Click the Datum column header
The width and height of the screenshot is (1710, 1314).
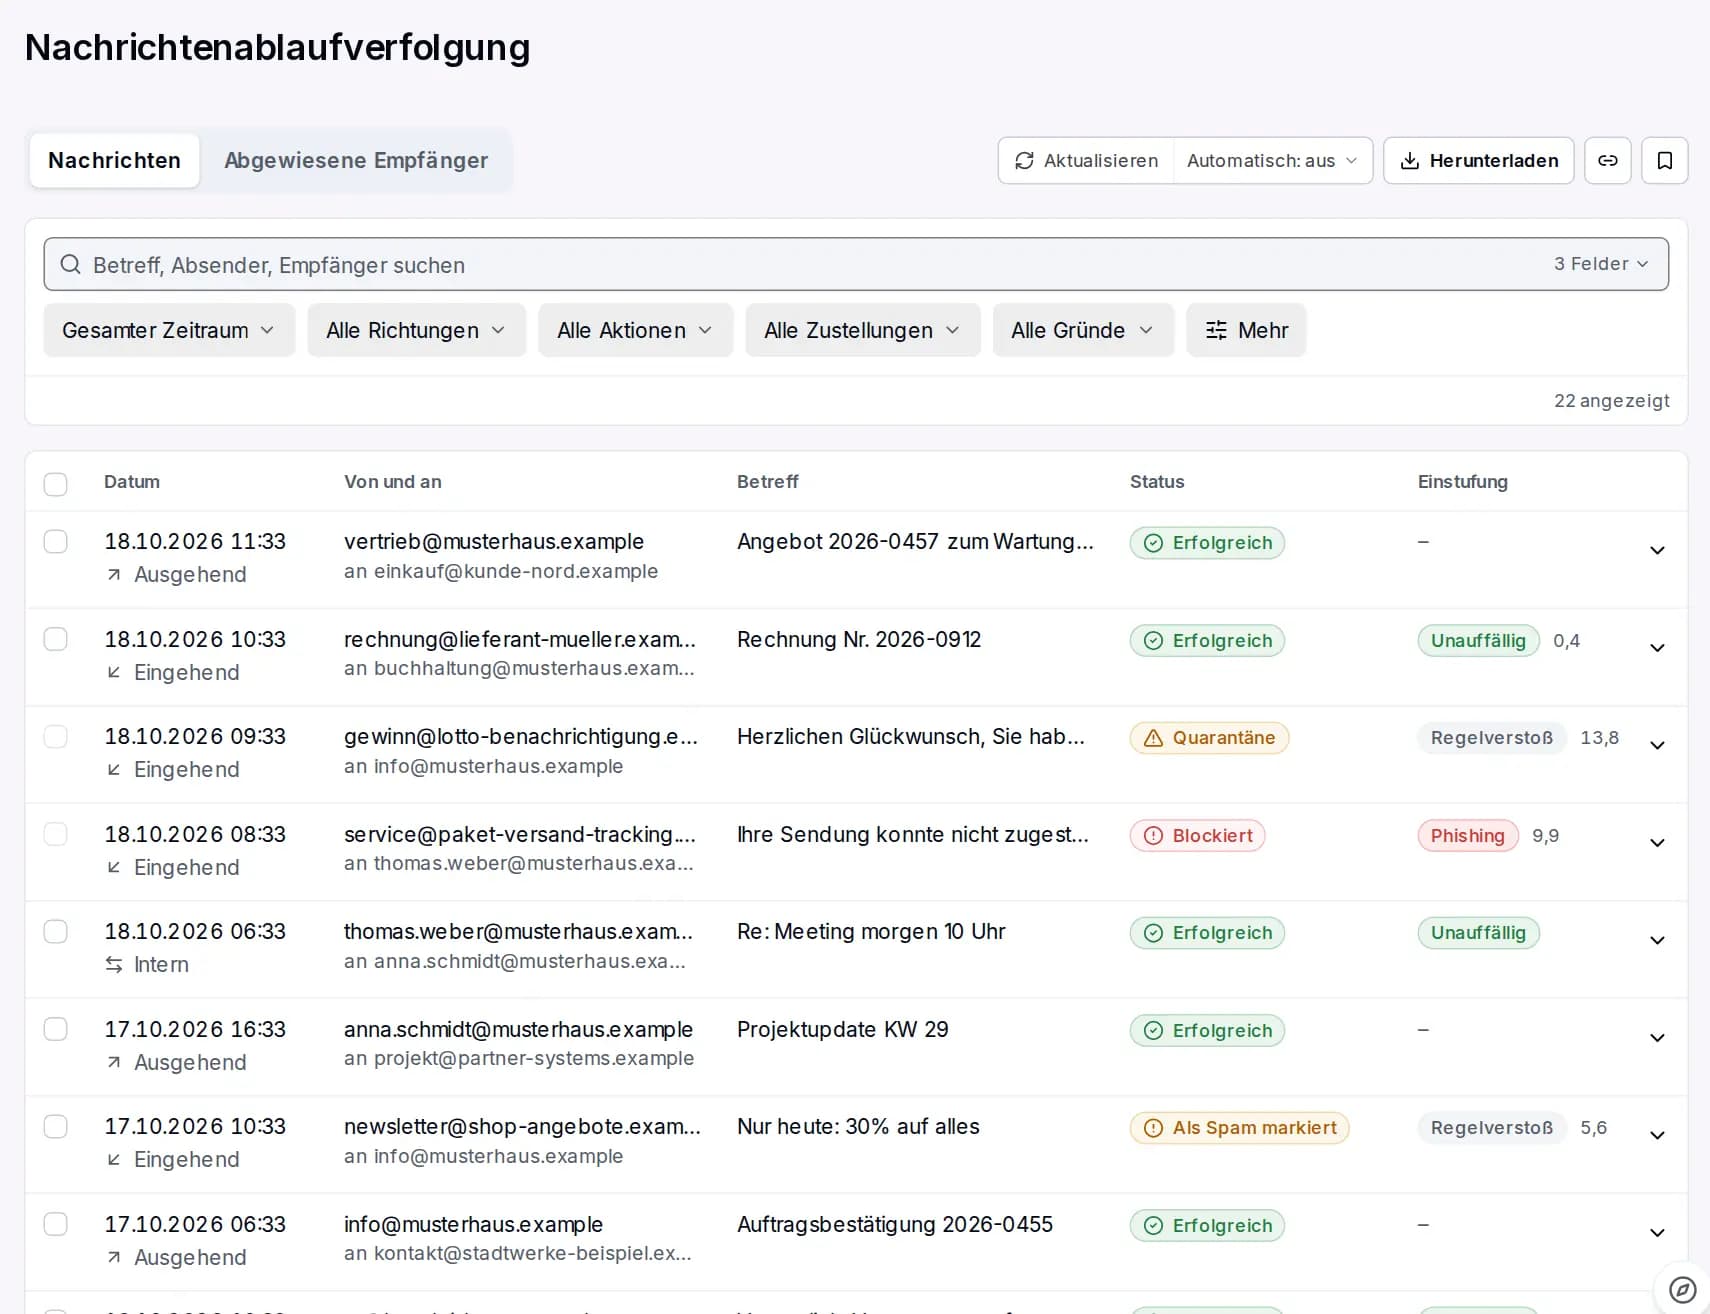[x=132, y=482]
